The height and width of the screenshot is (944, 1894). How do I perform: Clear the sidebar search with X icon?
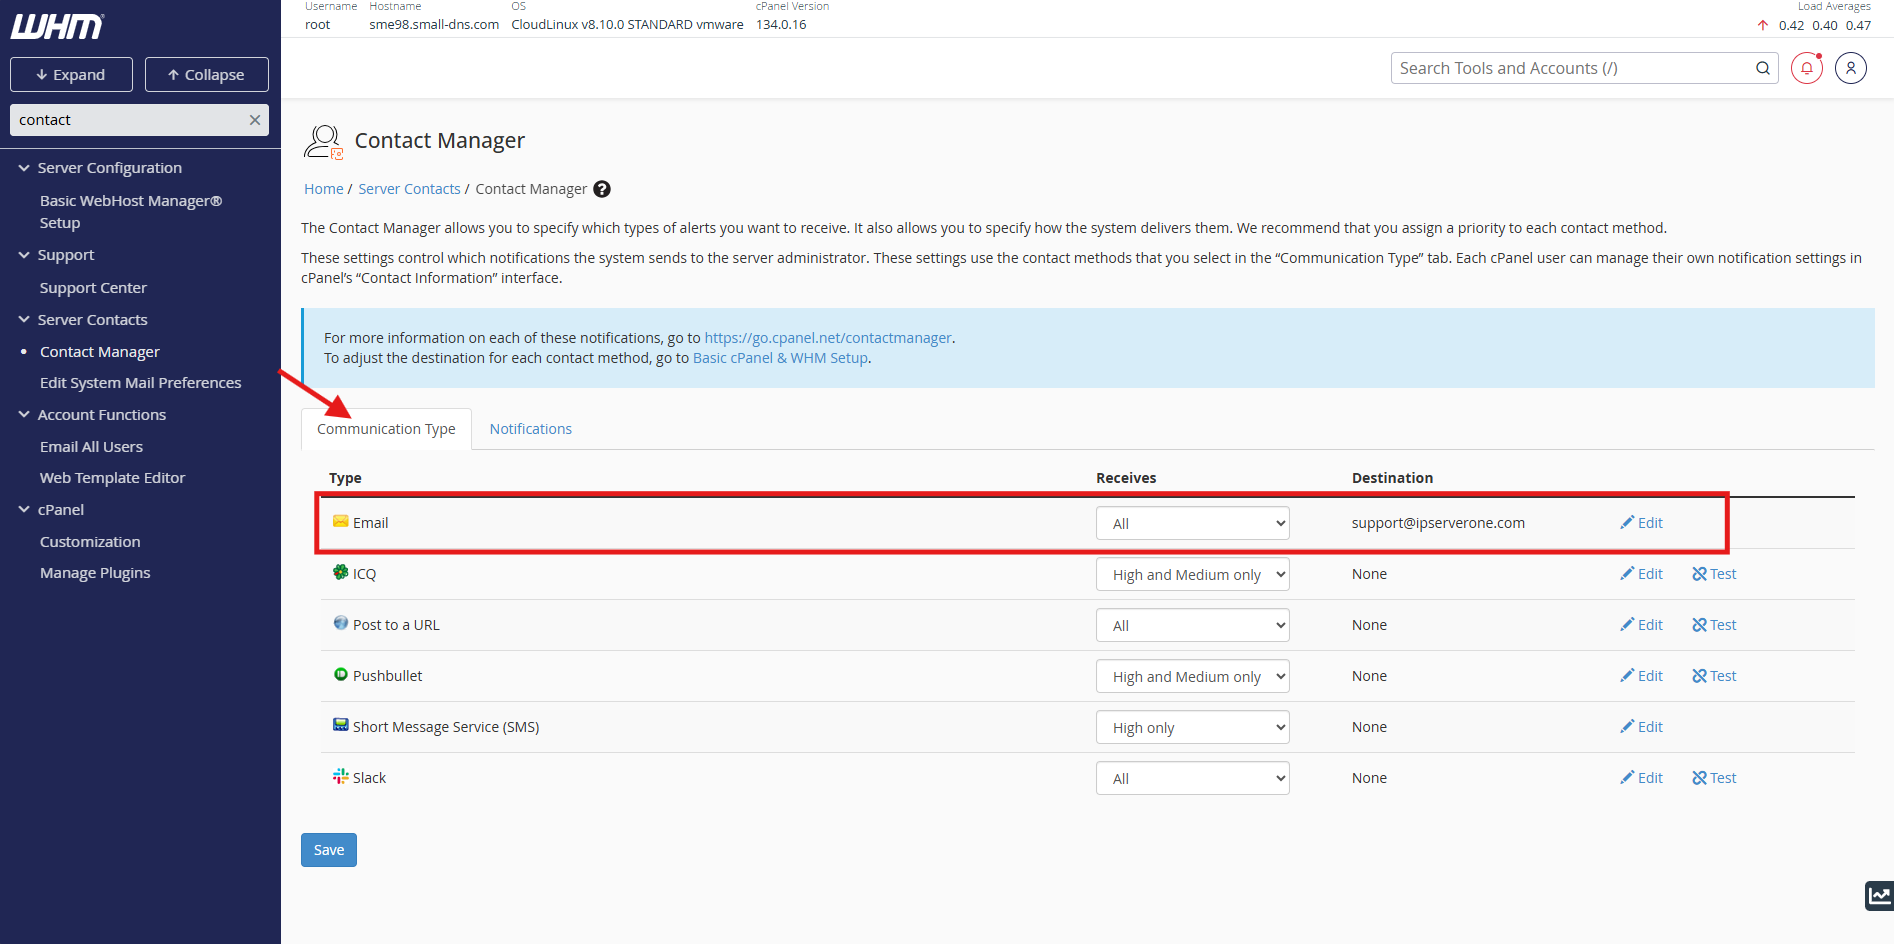(255, 120)
